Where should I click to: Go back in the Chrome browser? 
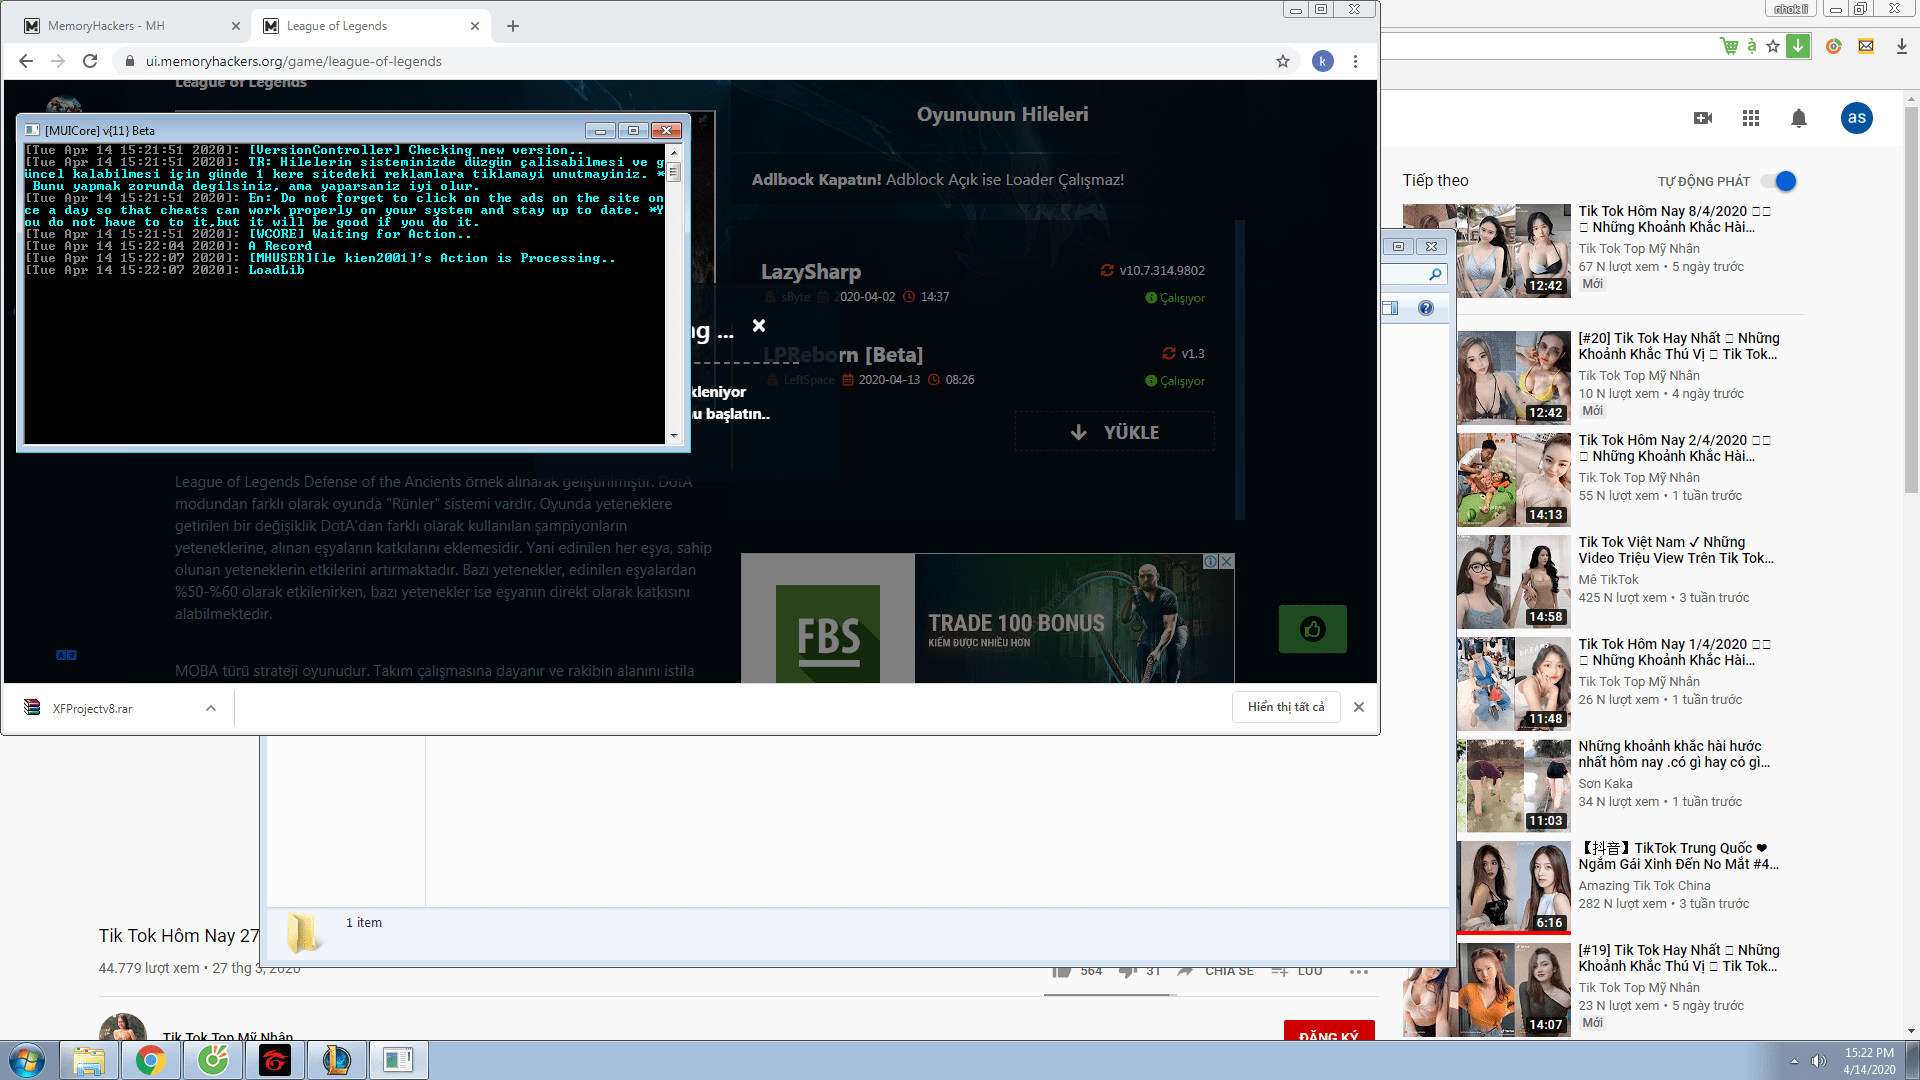26,61
